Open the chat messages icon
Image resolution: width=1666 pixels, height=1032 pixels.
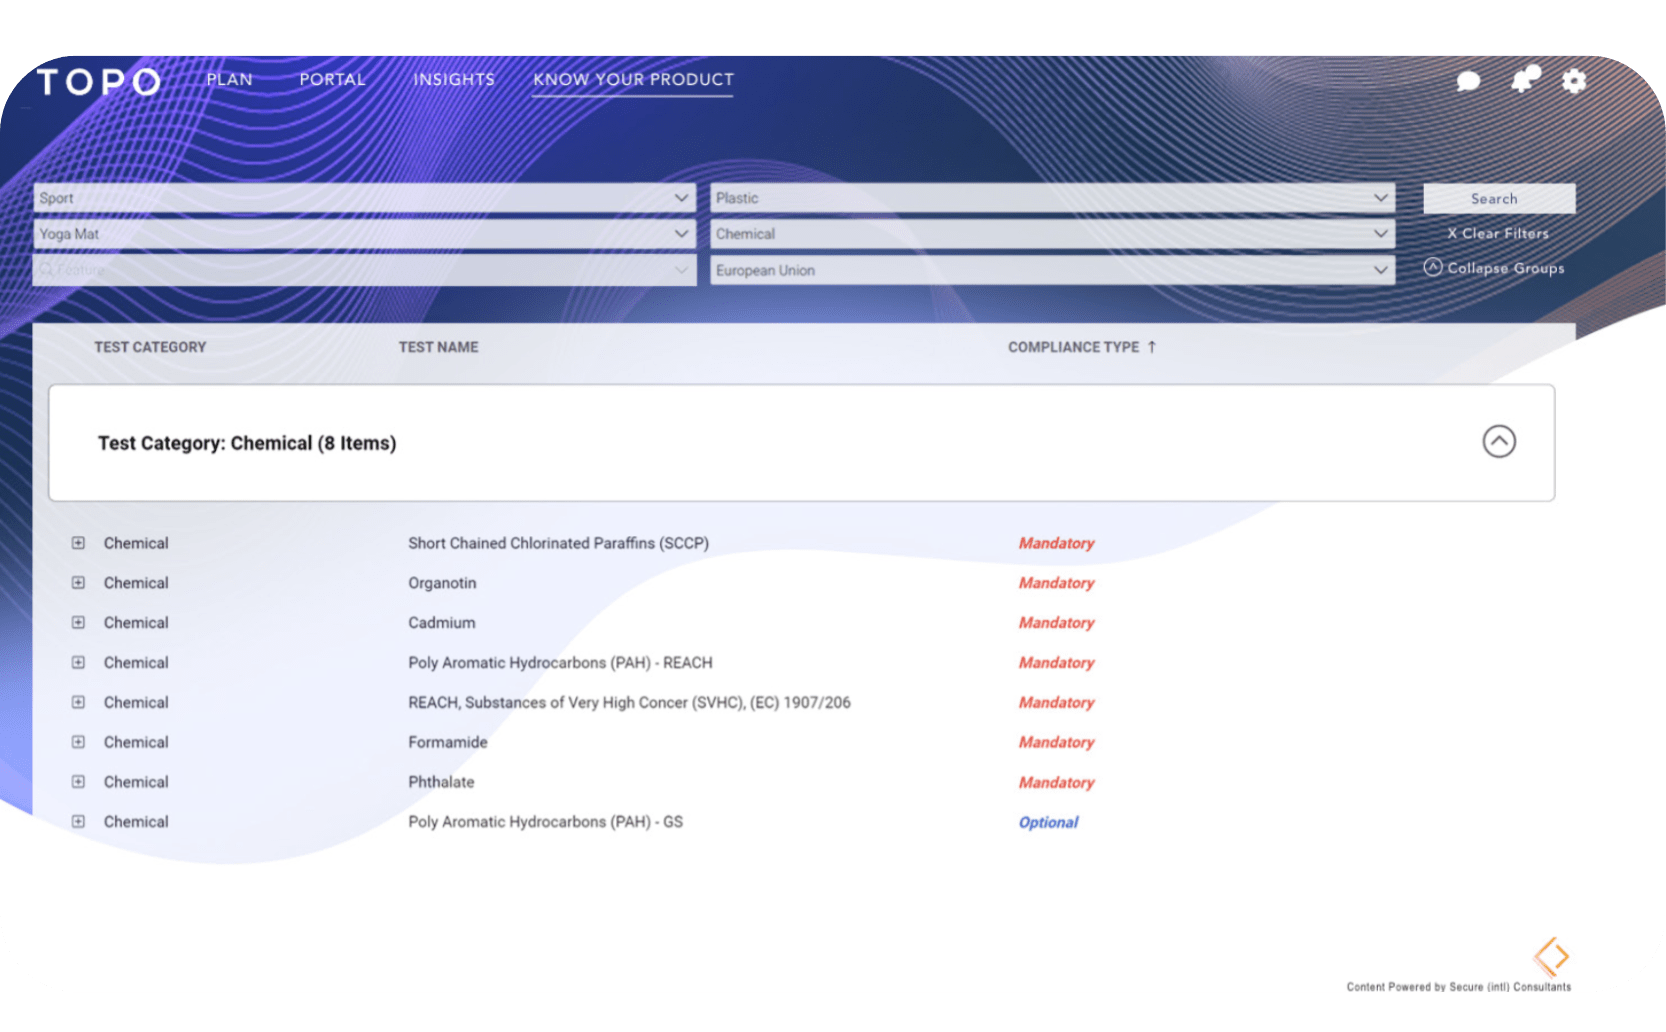[x=1468, y=82]
